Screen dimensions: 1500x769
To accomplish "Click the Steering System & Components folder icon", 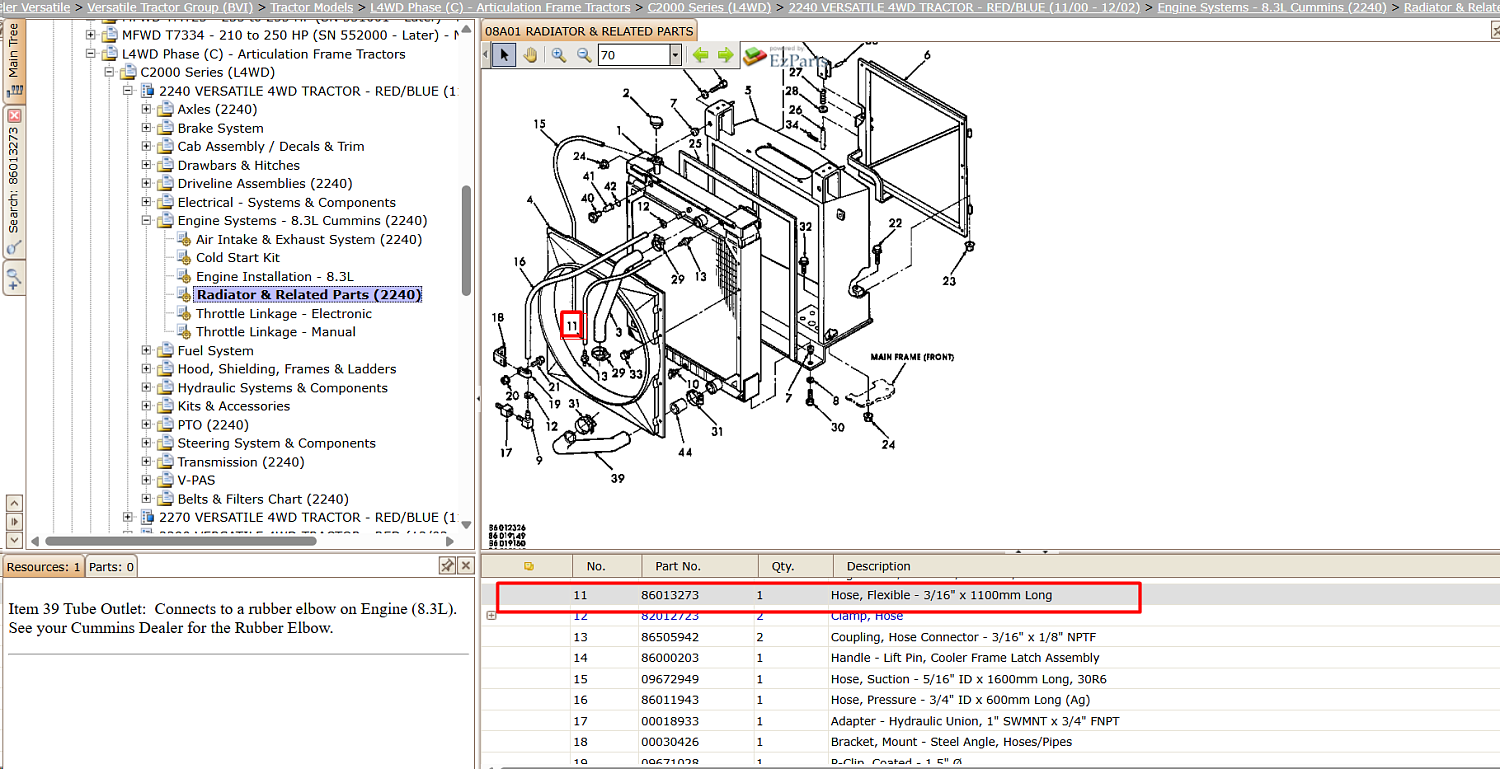I will 165,443.
